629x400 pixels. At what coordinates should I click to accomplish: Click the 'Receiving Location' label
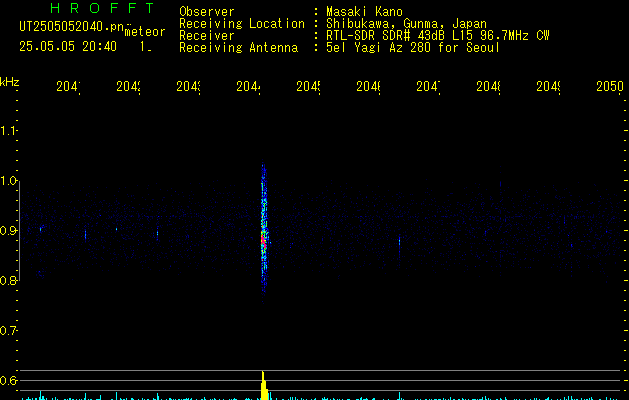[242, 24]
